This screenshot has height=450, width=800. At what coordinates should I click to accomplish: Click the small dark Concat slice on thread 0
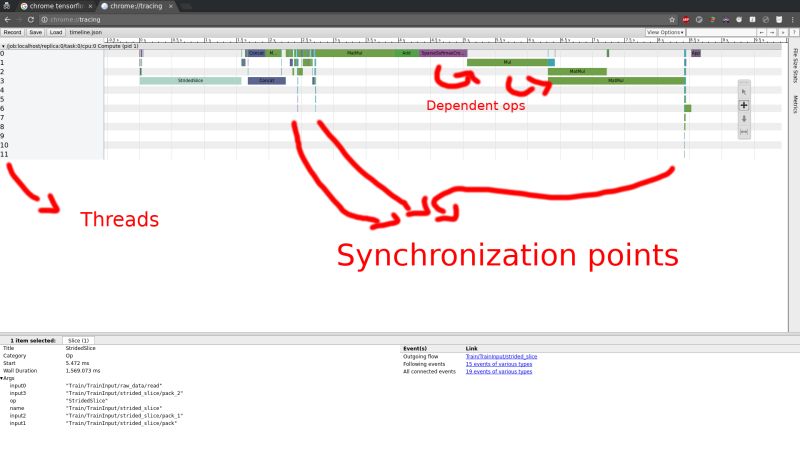(256, 53)
